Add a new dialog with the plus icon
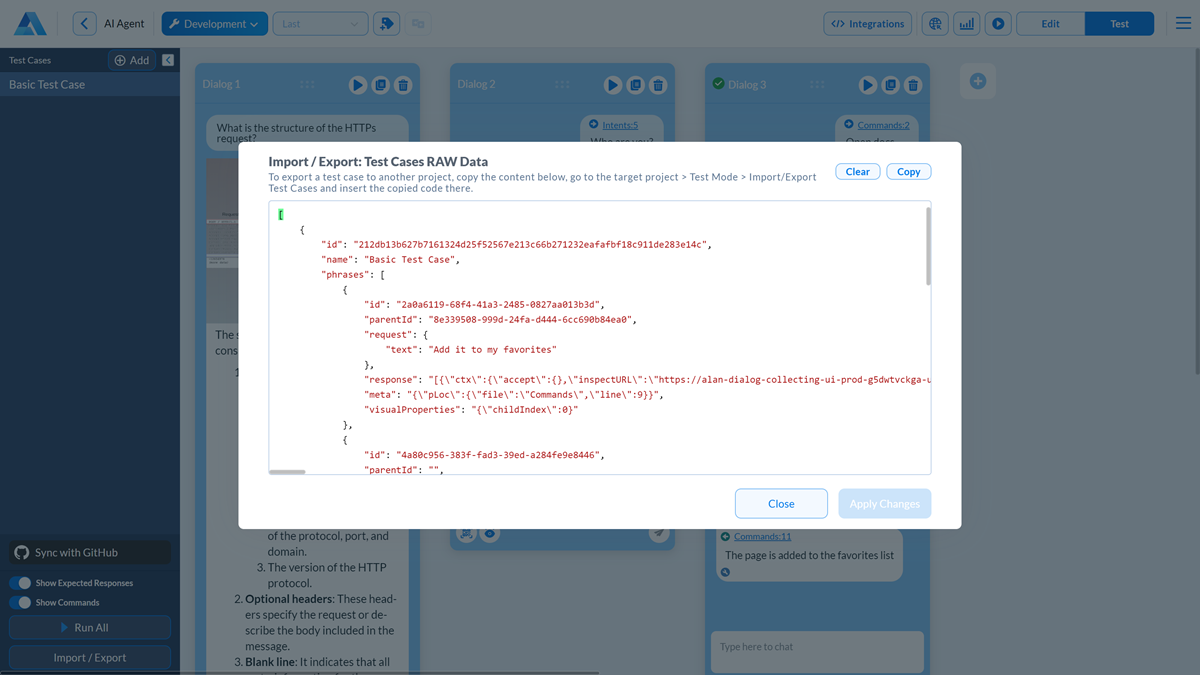The width and height of the screenshot is (1200, 675). point(978,81)
